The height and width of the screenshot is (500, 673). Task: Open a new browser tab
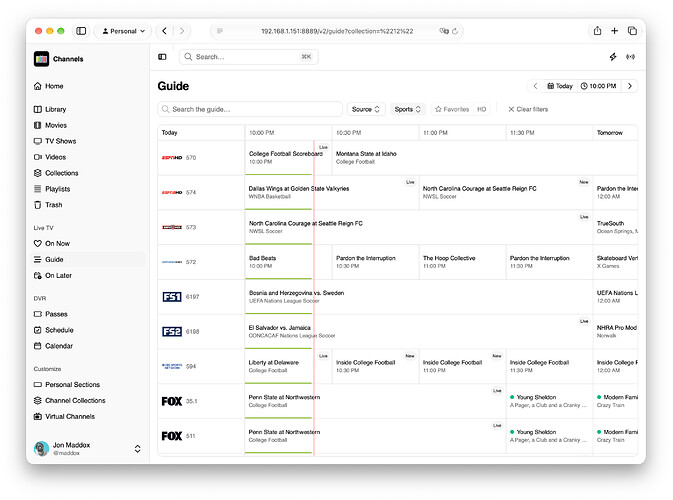(x=615, y=30)
